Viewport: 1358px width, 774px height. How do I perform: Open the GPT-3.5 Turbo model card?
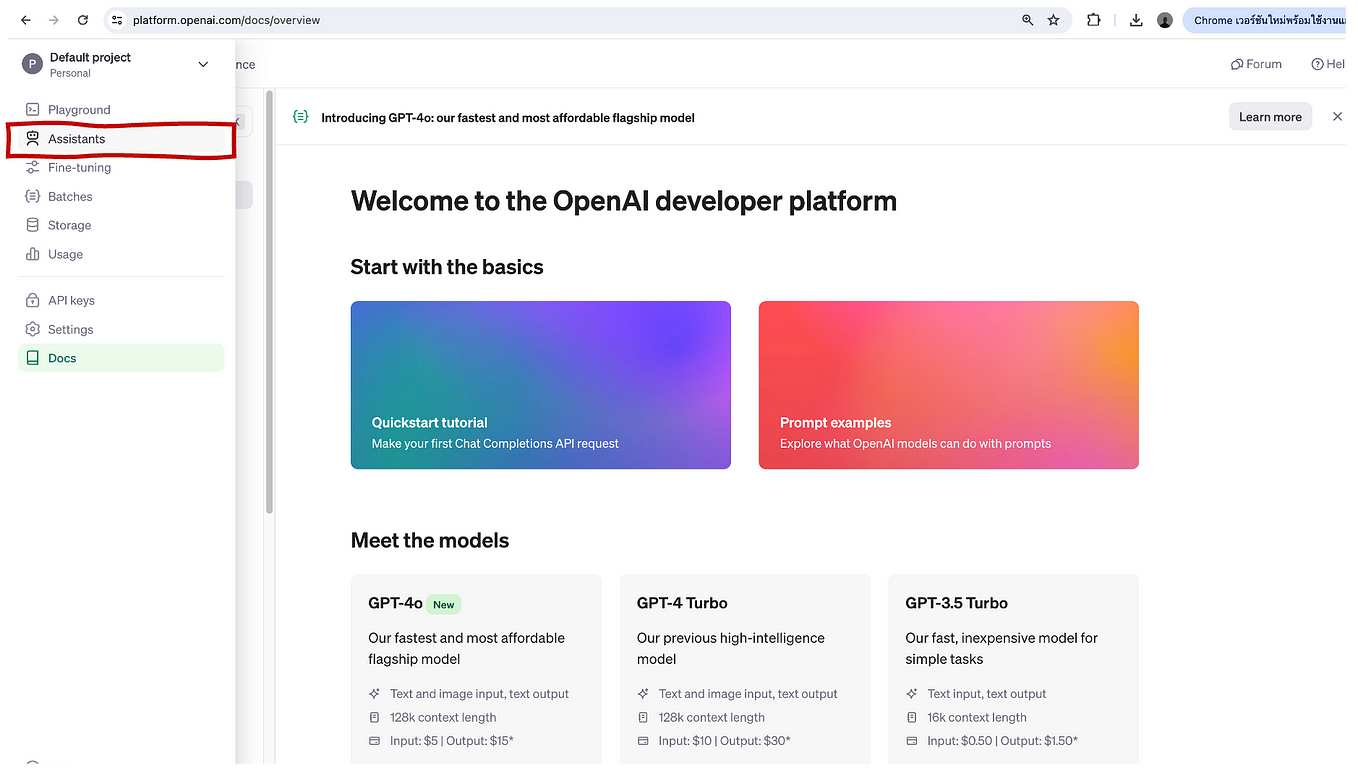[x=1013, y=668]
